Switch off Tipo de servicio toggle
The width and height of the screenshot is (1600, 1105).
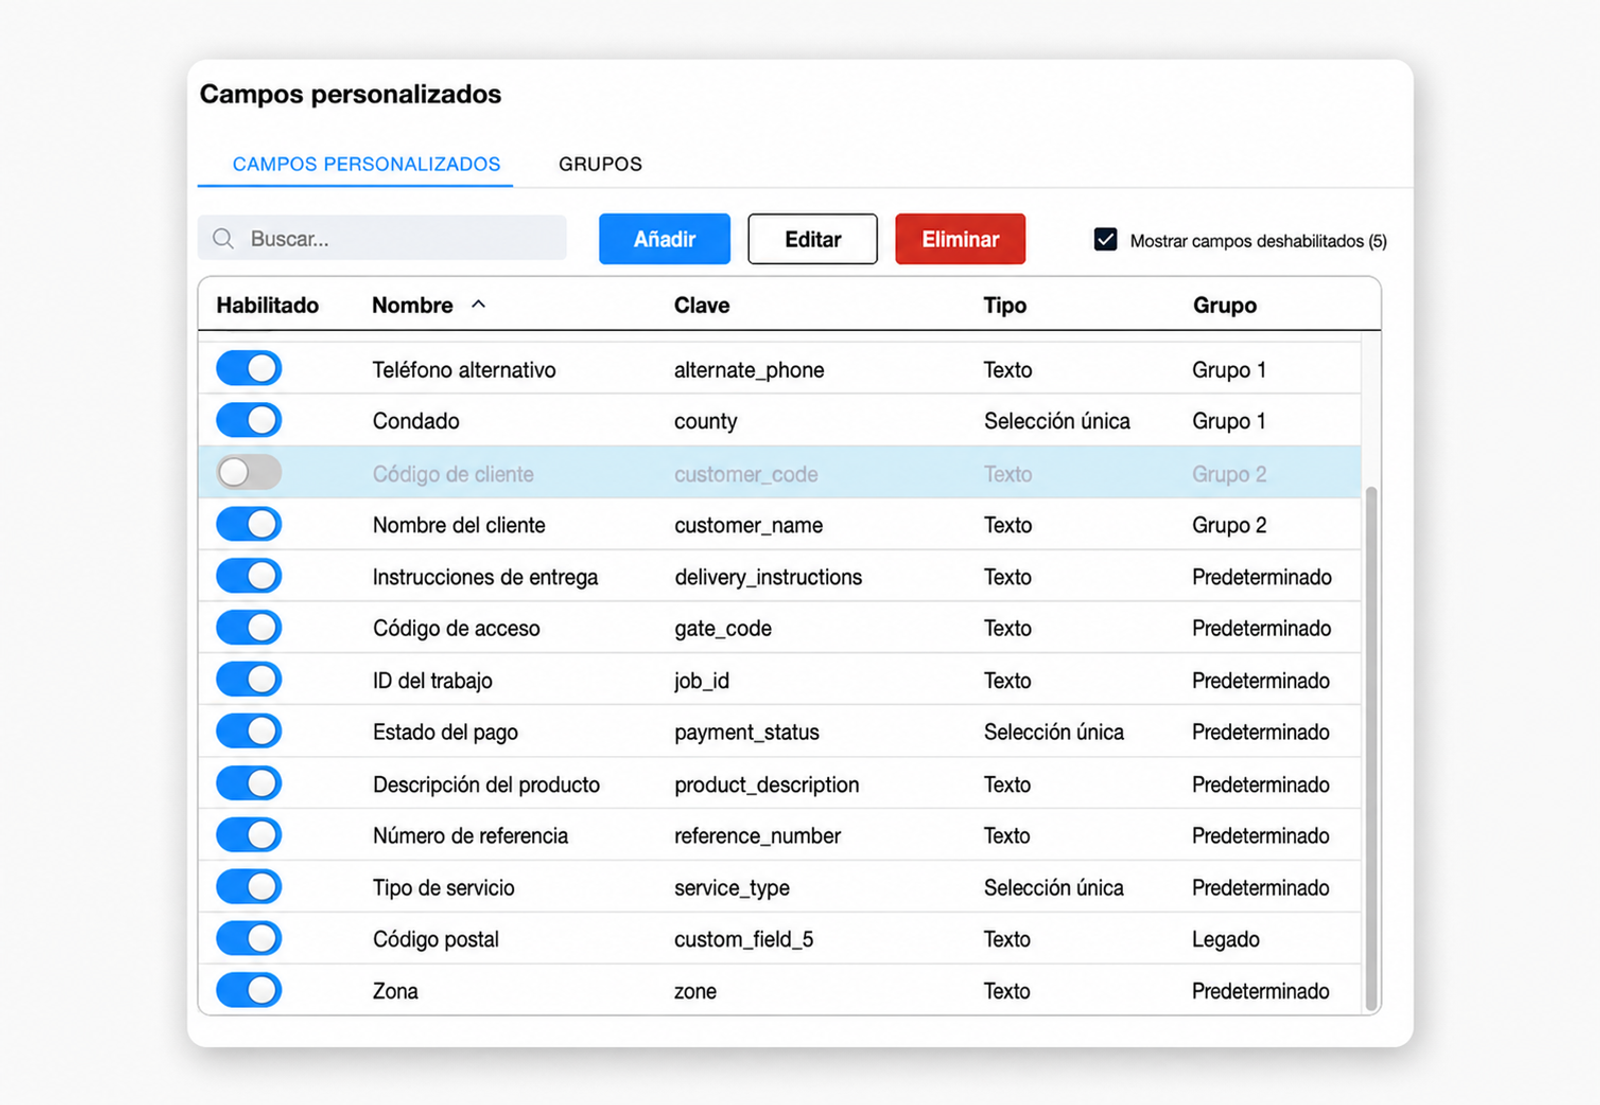point(249,887)
